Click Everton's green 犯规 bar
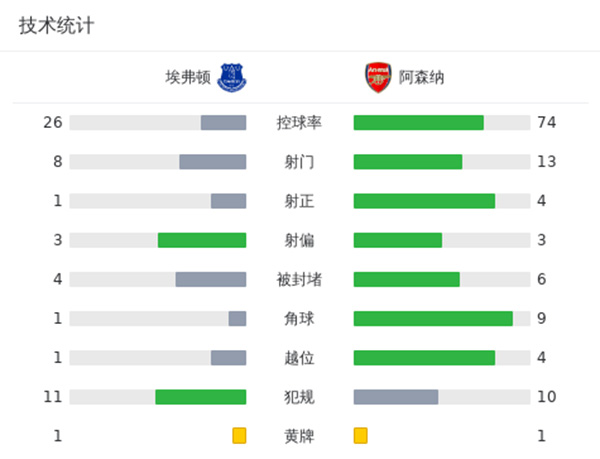 200,397
